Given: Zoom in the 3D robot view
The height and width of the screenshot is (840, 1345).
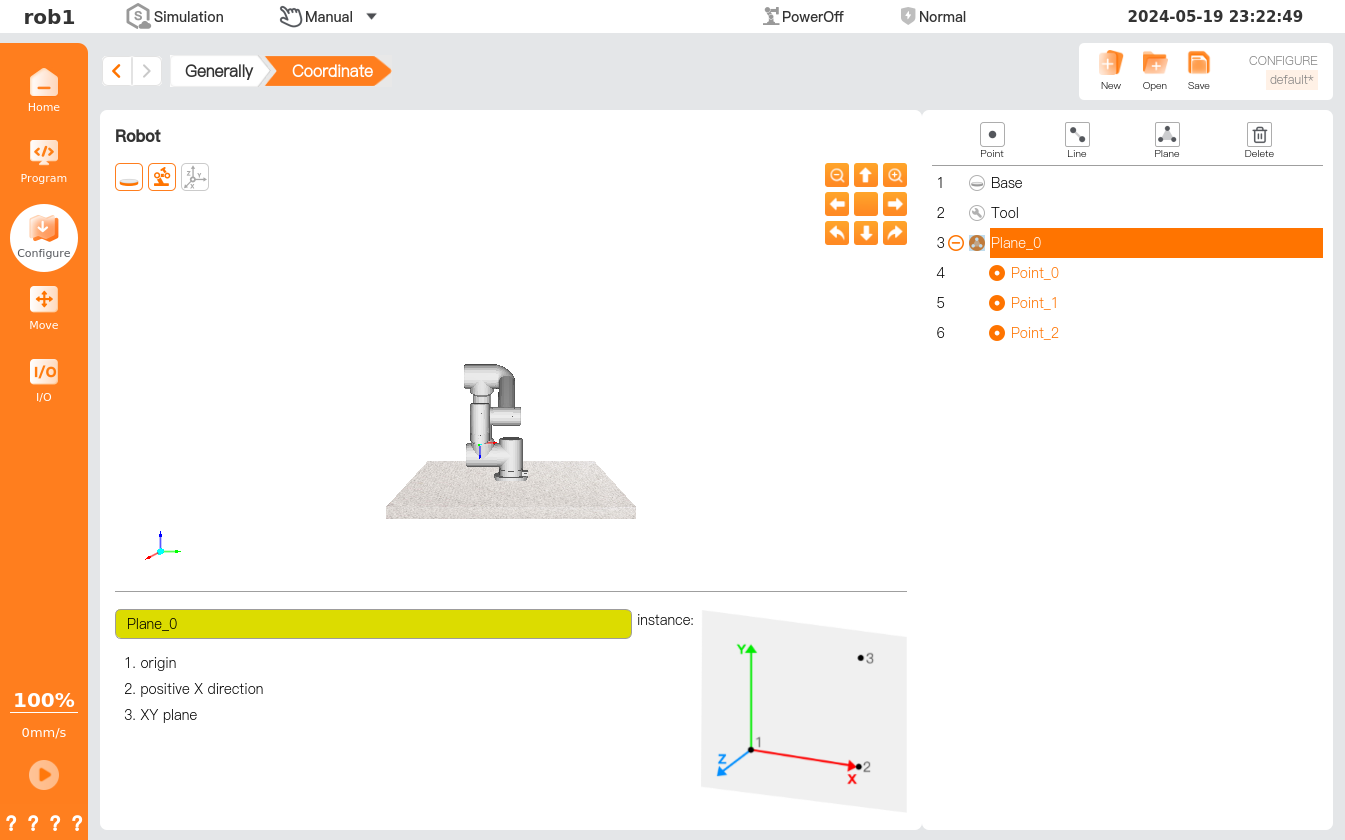Looking at the screenshot, I should (x=895, y=175).
